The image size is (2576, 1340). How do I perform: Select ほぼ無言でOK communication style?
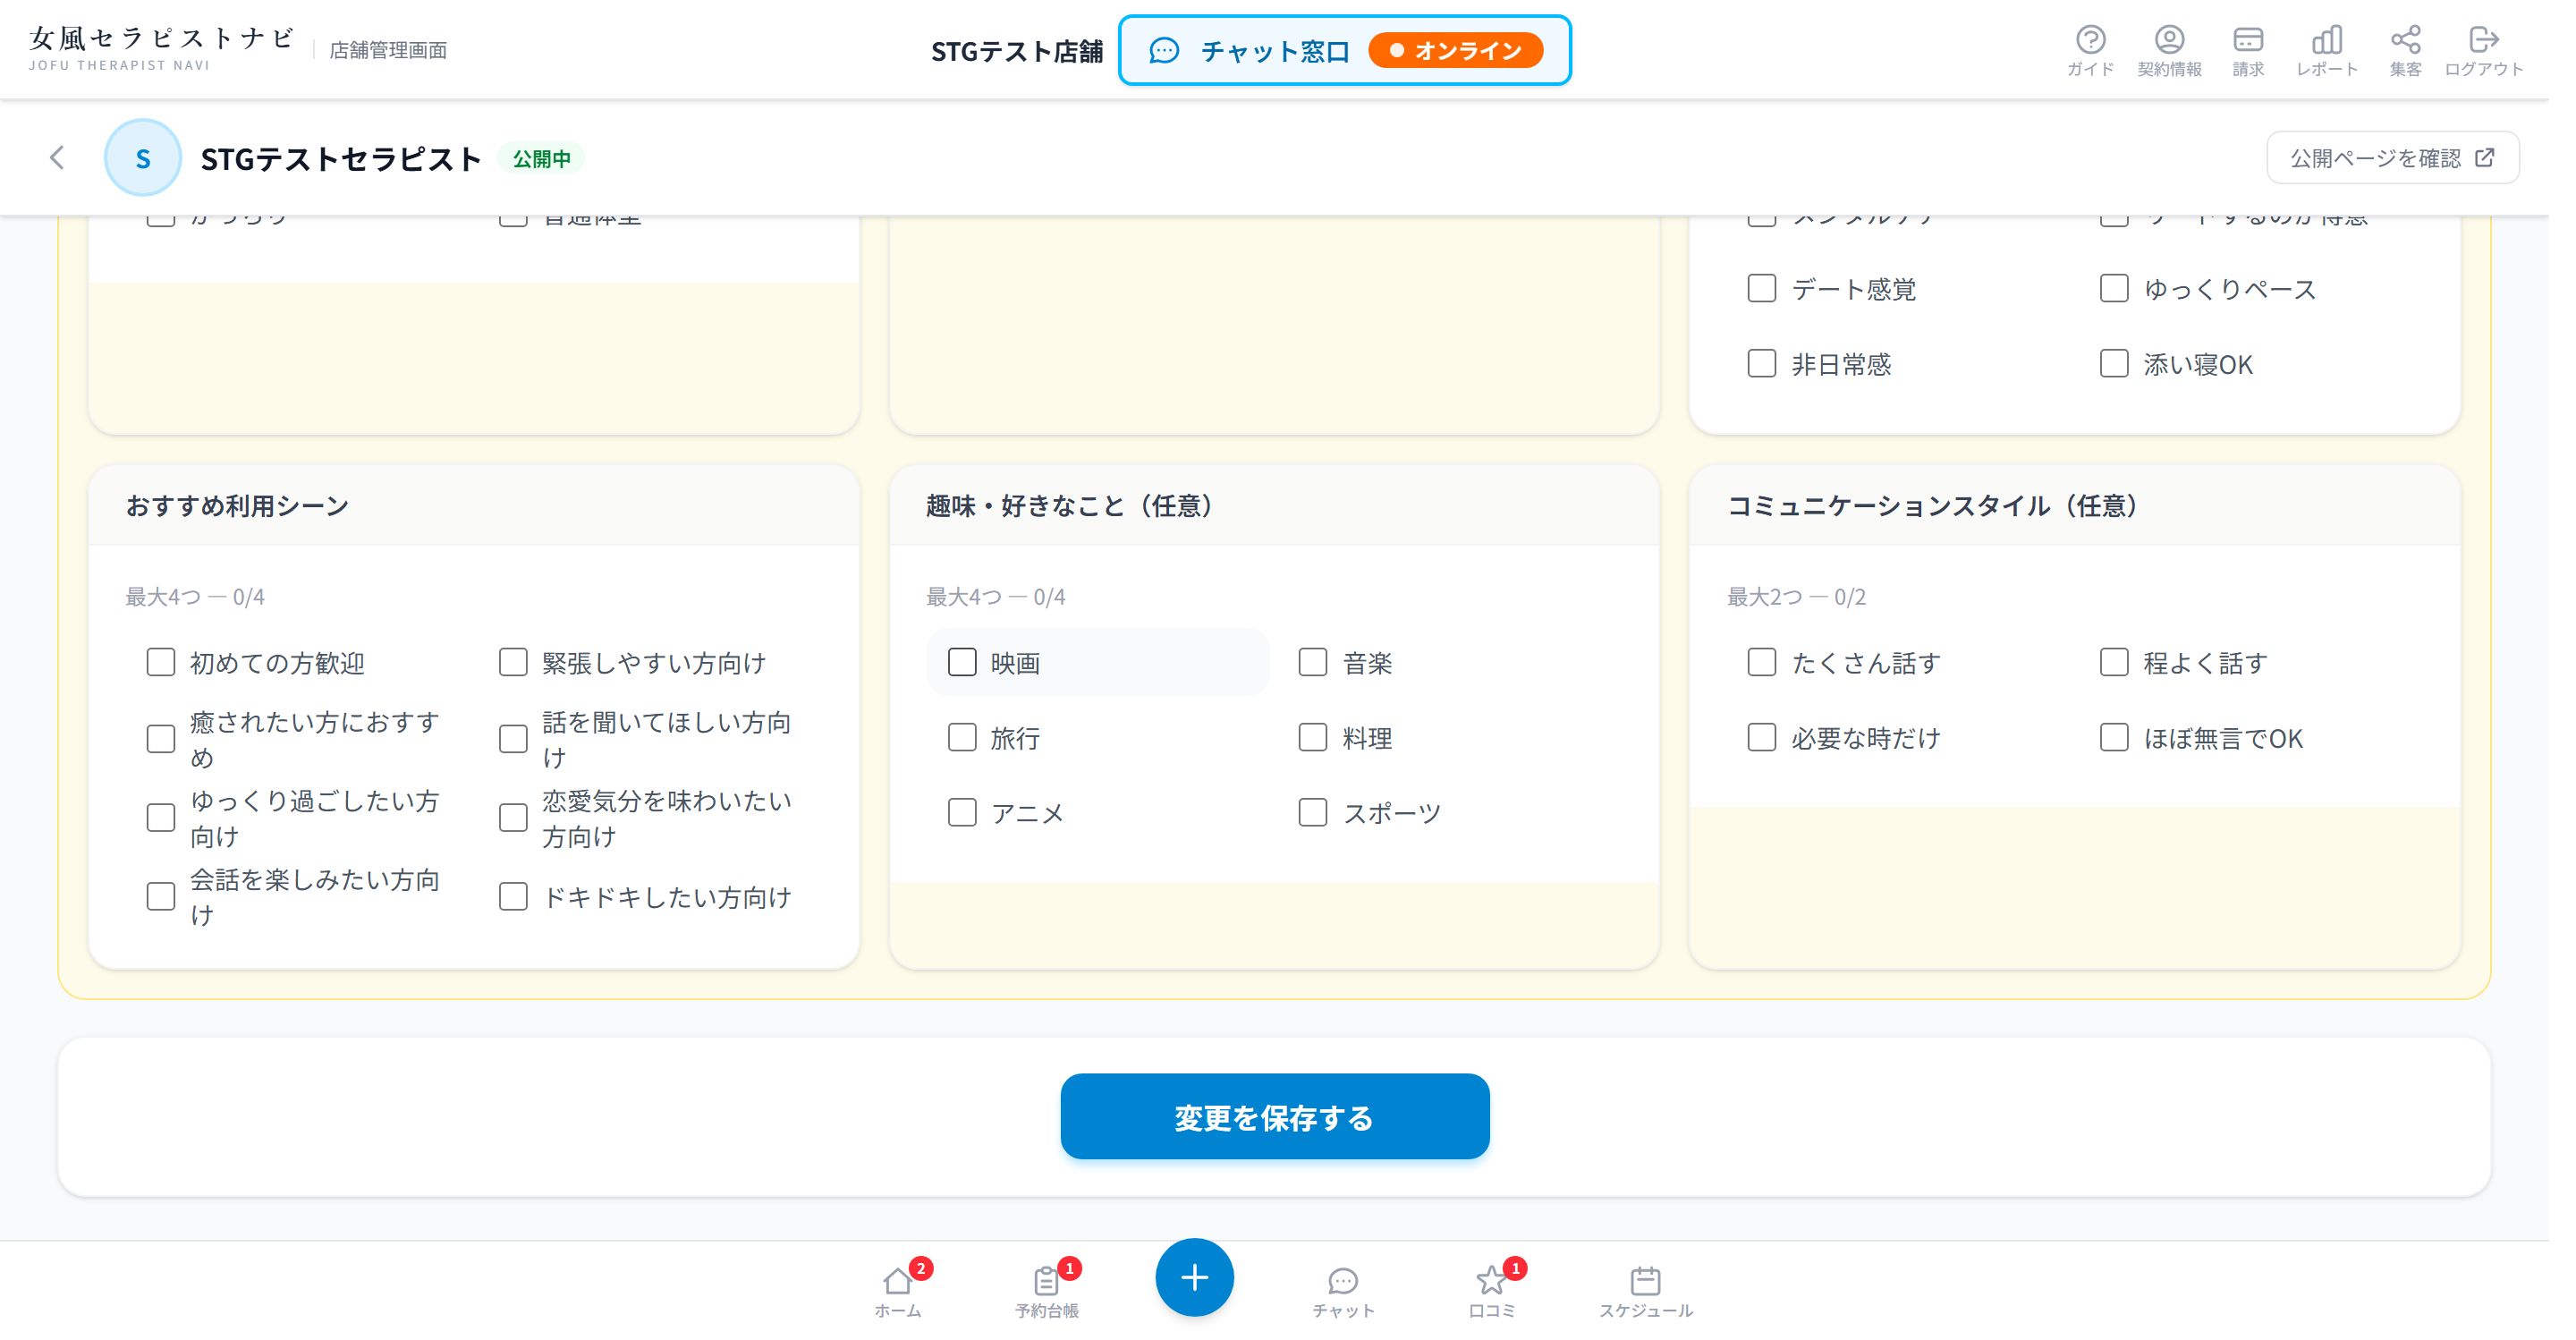pos(2136,745)
